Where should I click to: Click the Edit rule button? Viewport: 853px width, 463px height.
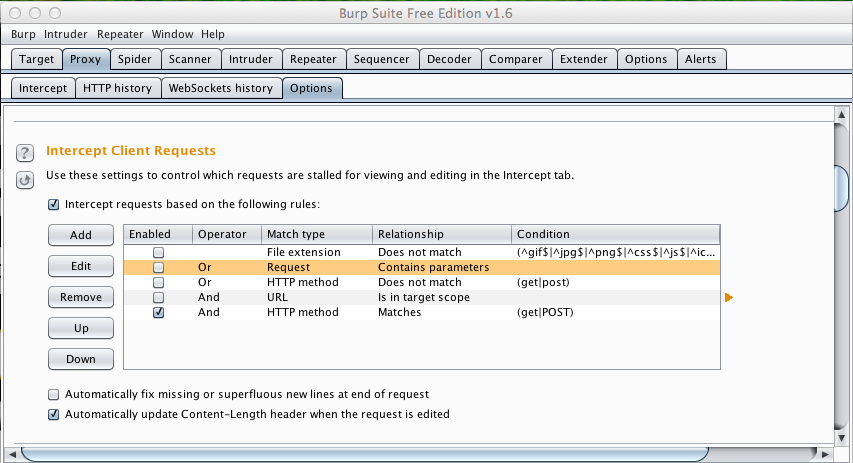(81, 266)
